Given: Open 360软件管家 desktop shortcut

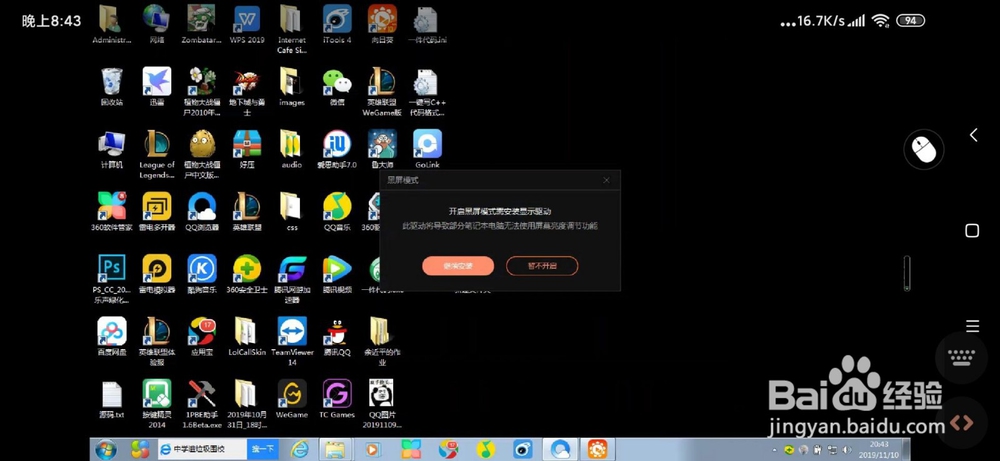Looking at the screenshot, I should (x=112, y=211).
